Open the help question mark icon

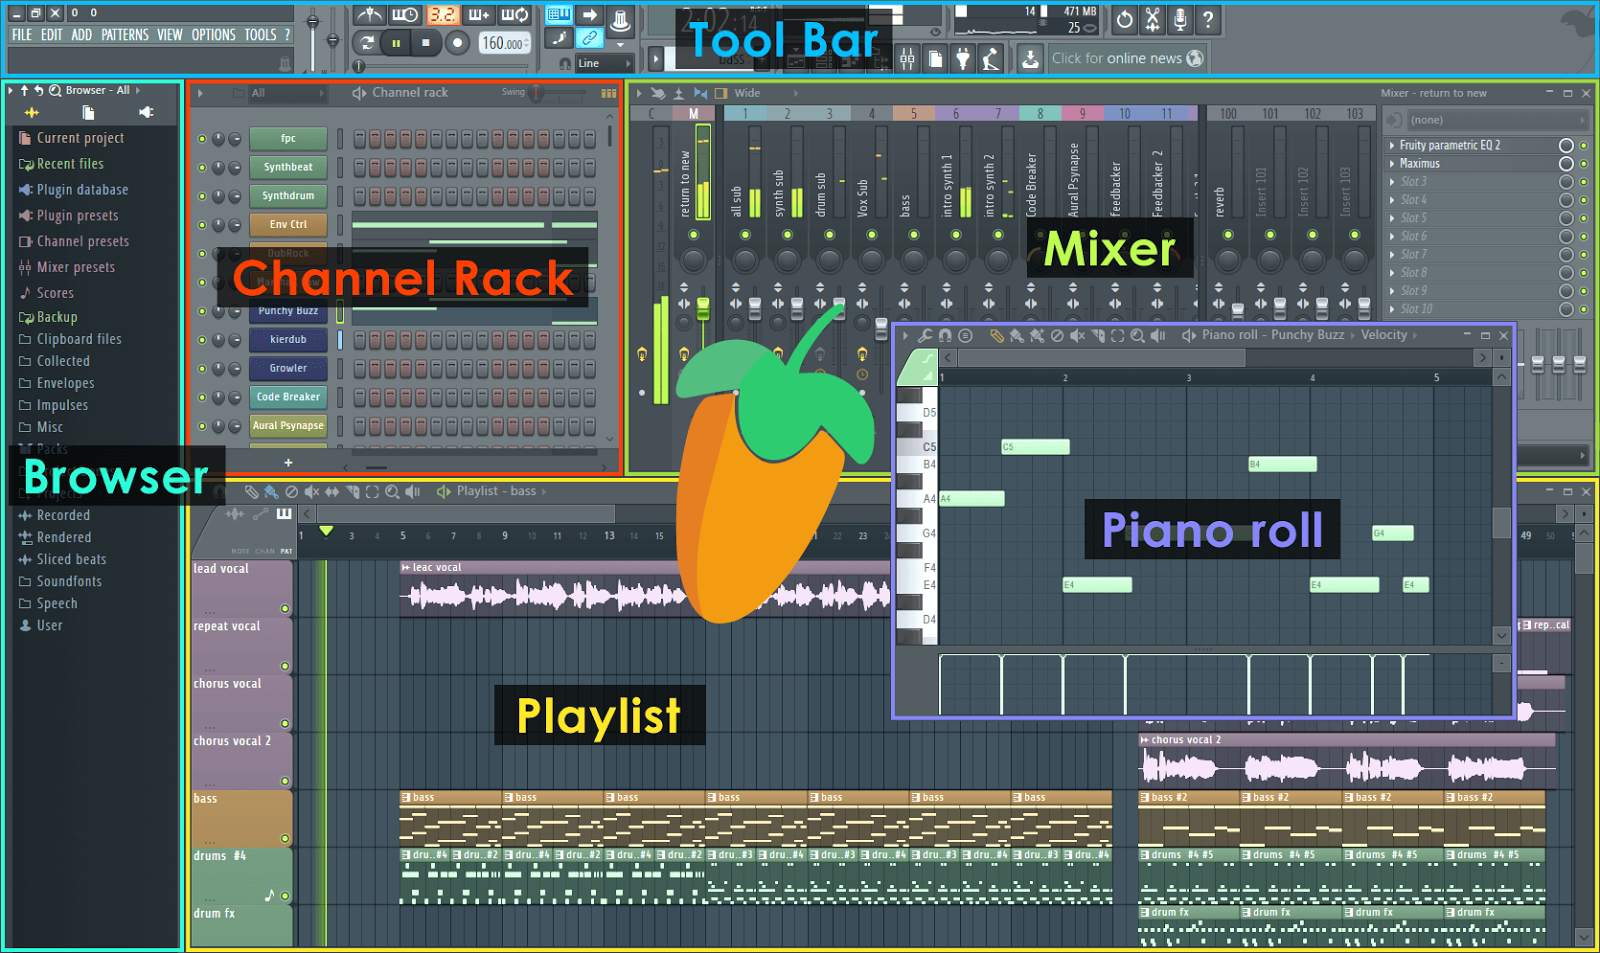click(x=1208, y=19)
